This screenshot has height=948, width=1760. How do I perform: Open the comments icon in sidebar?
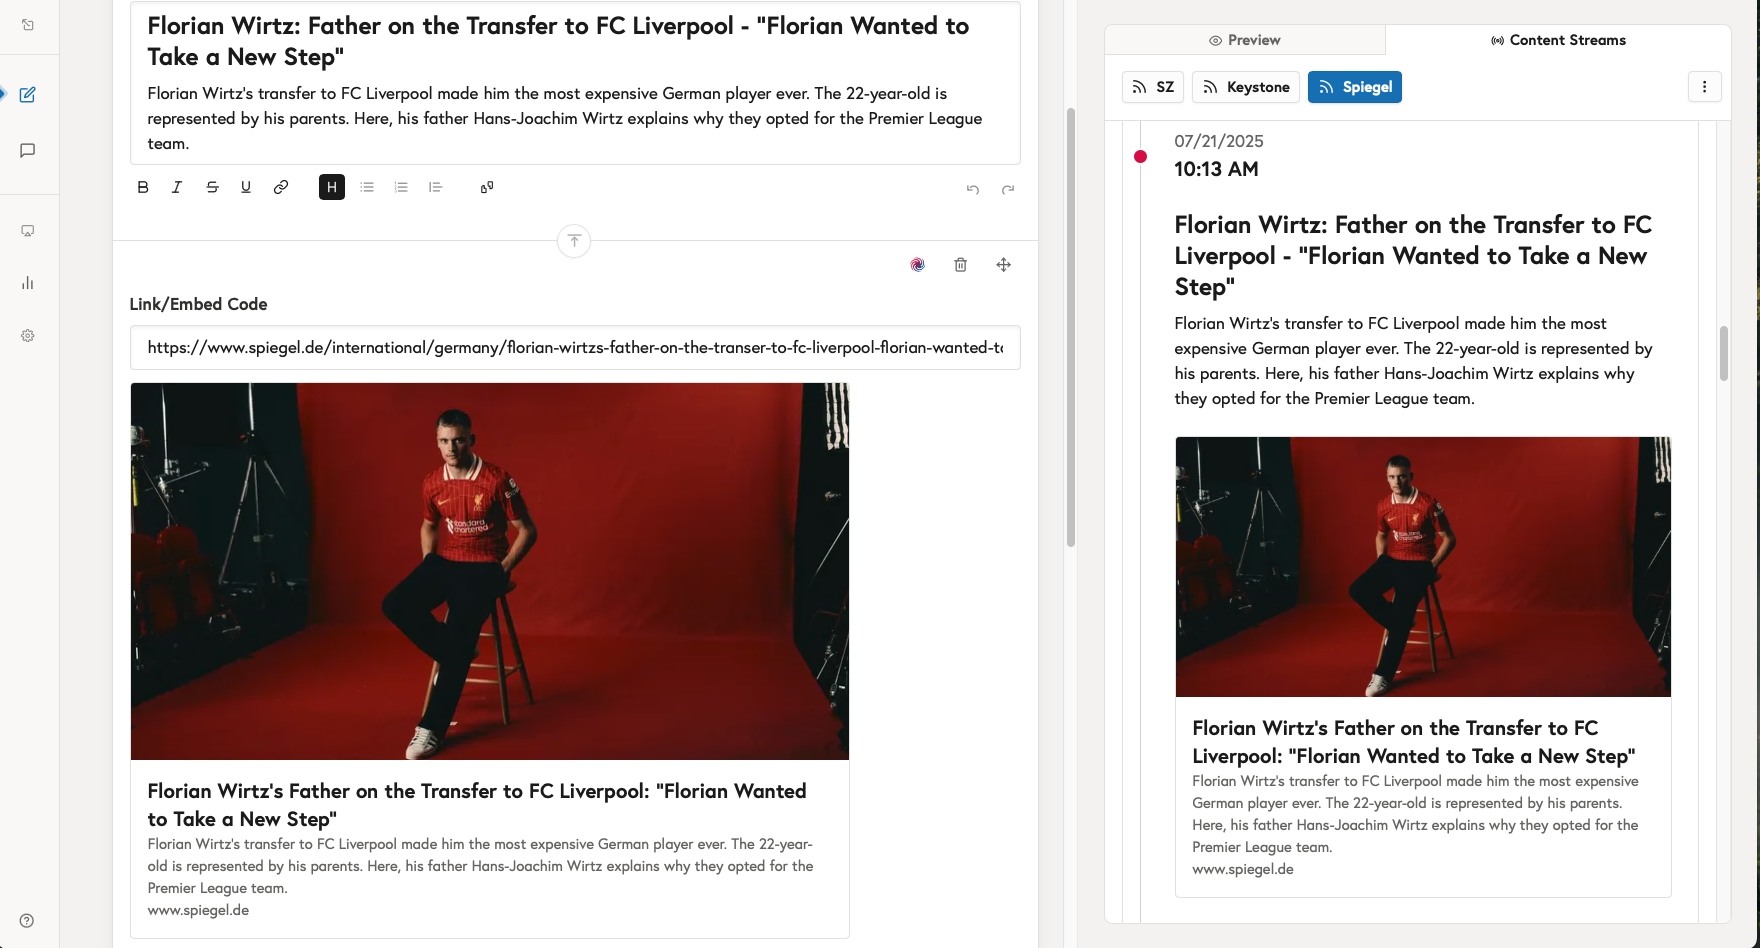[28, 151]
